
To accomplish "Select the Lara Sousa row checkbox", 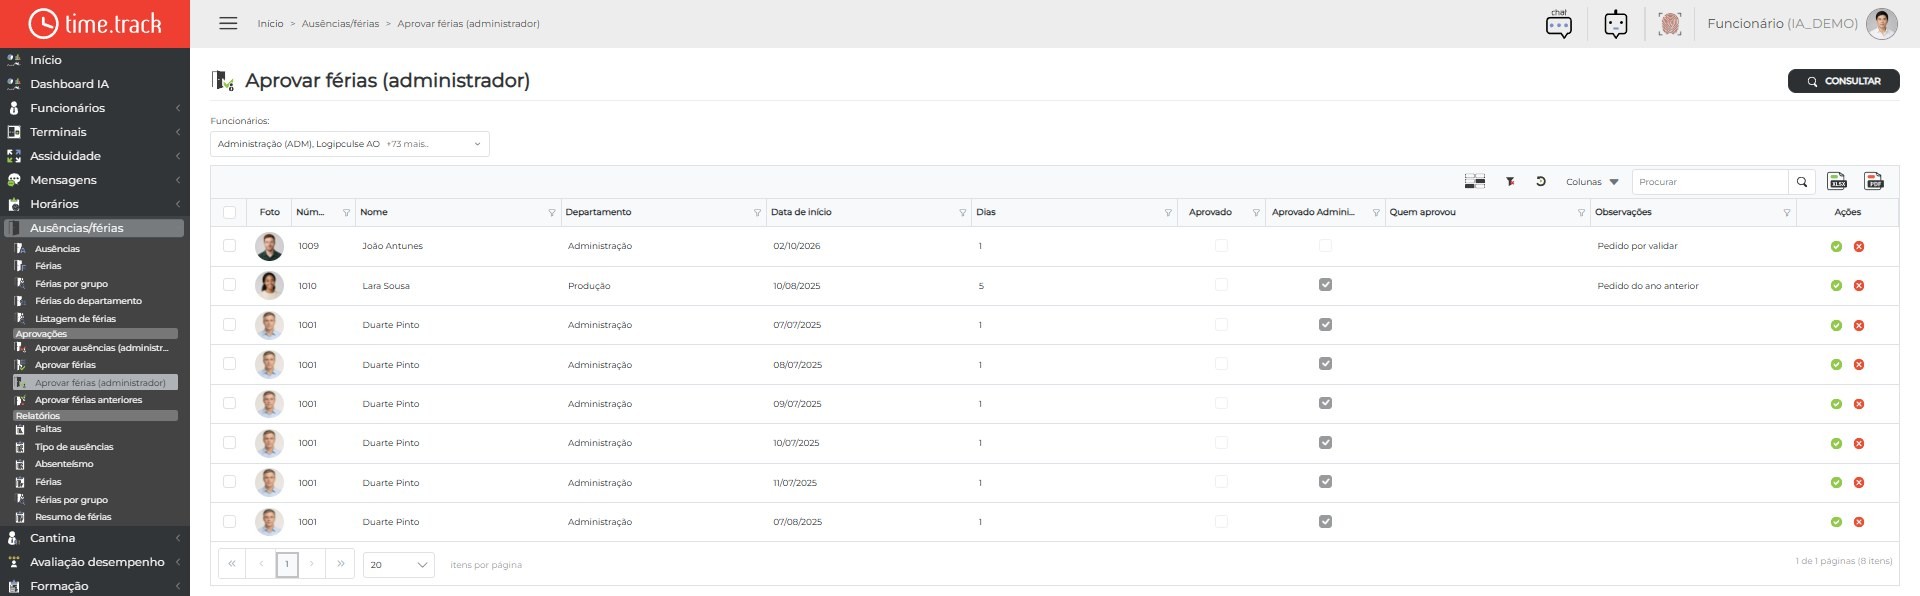I will click(229, 285).
